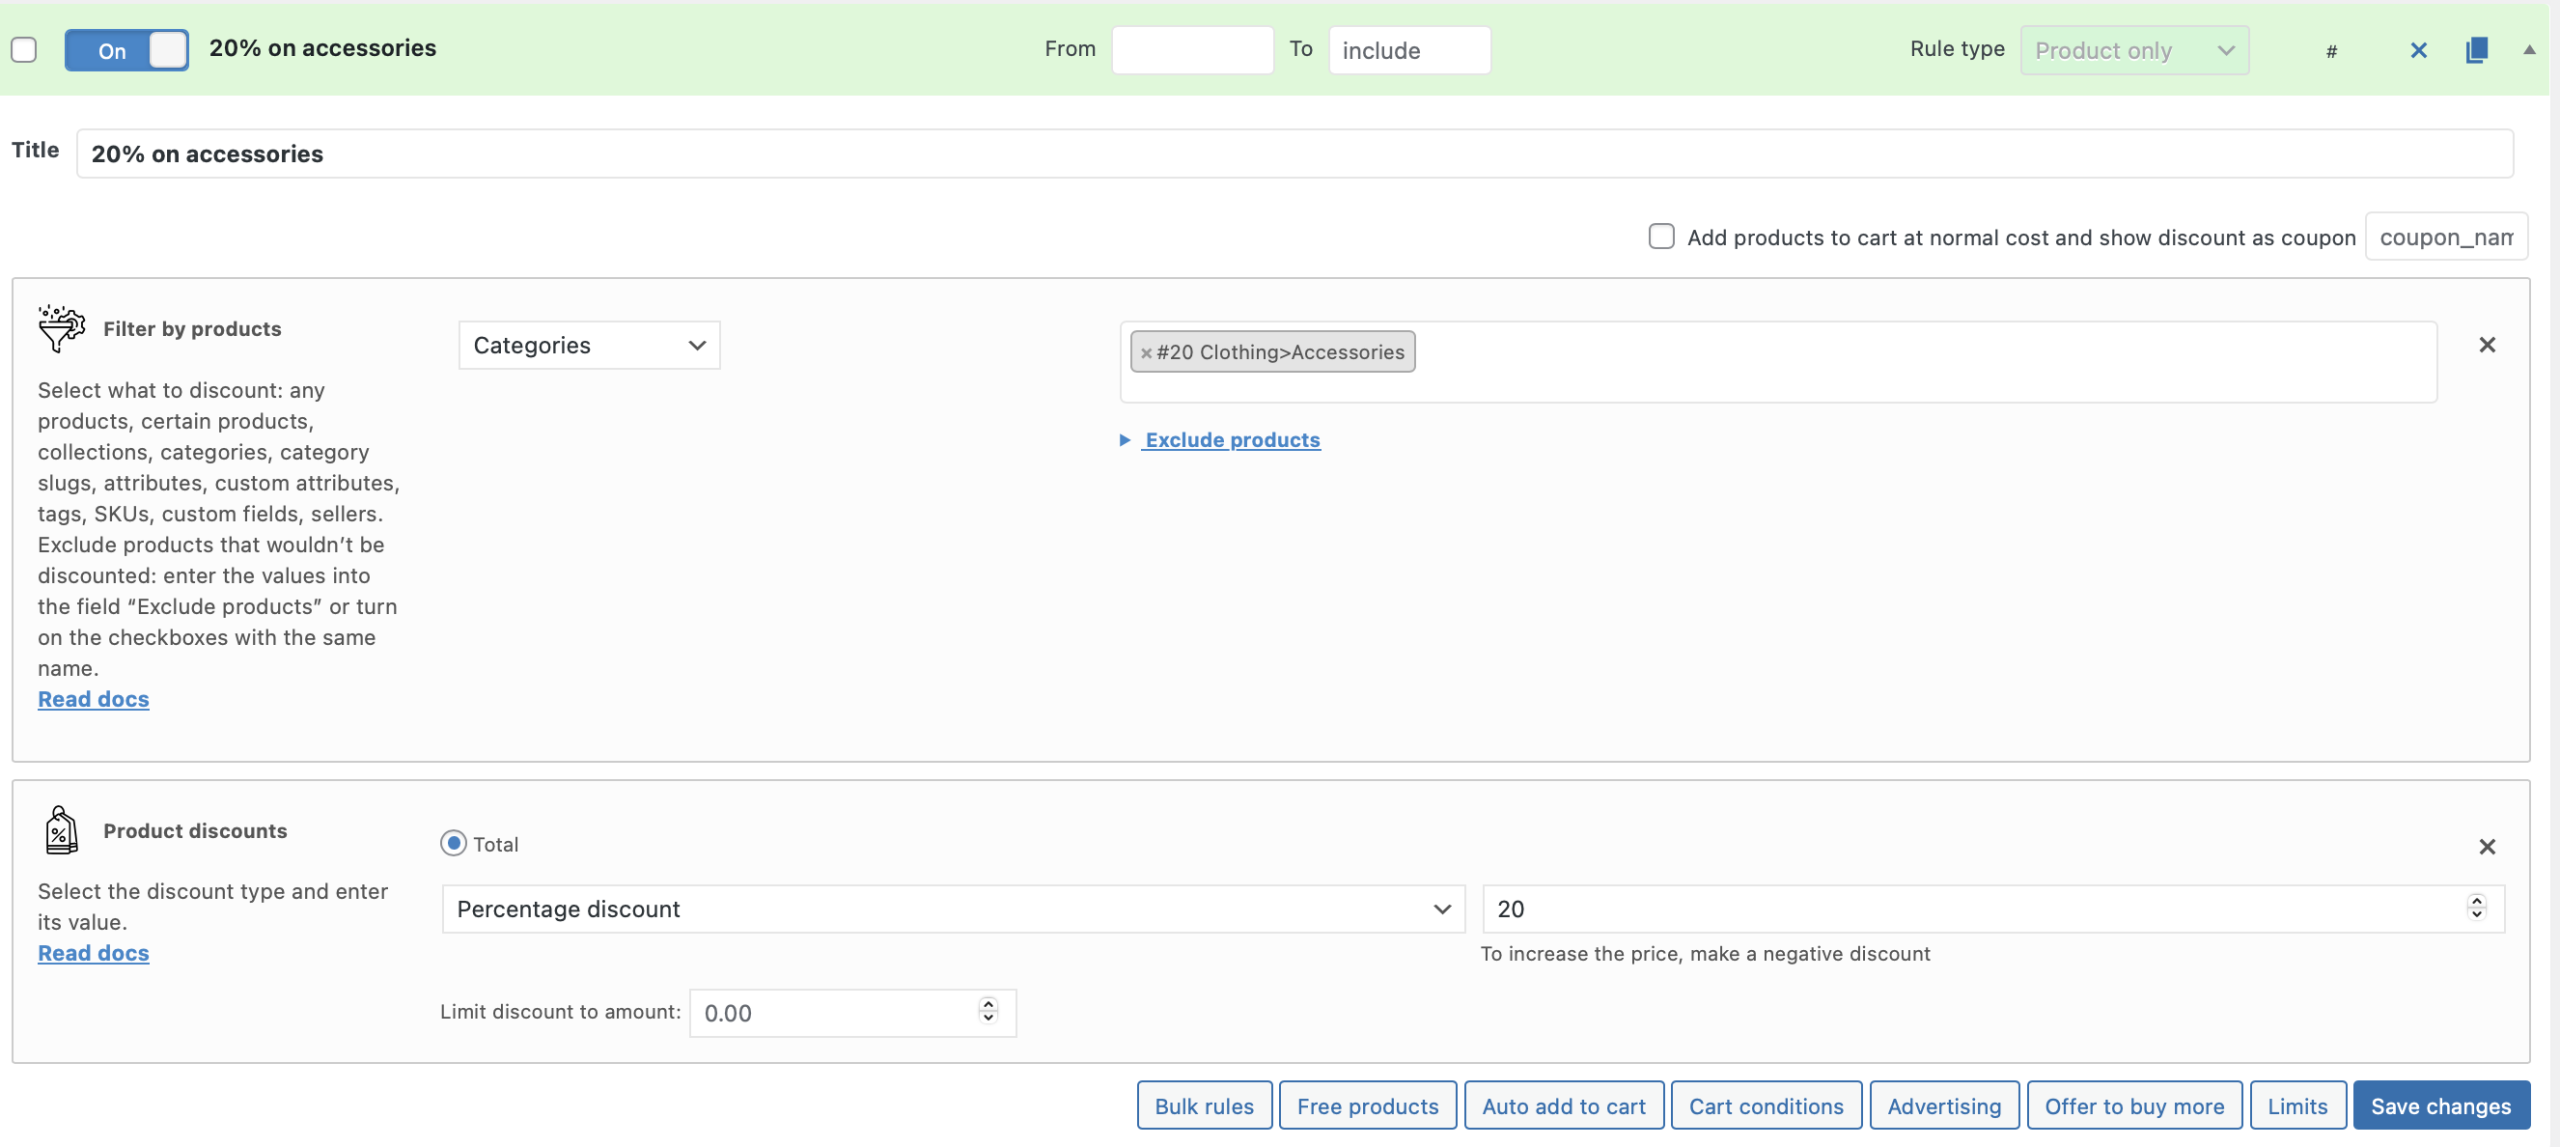2560x1147 pixels.
Task: Remove the Clothing>Accessories category tag
Action: (1146, 353)
